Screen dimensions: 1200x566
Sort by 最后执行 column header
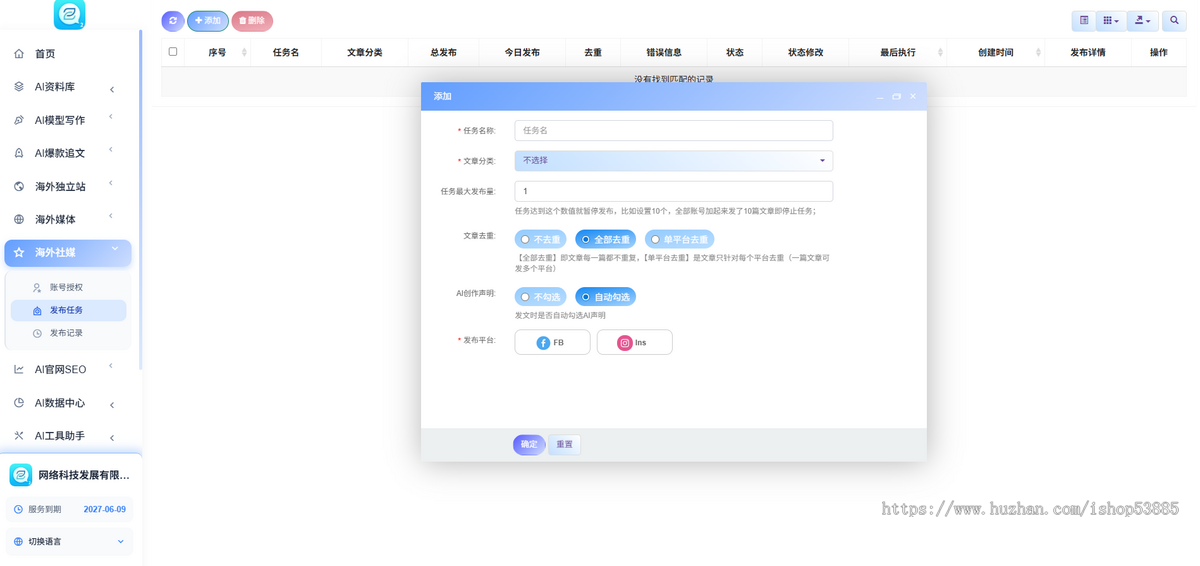(897, 52)
